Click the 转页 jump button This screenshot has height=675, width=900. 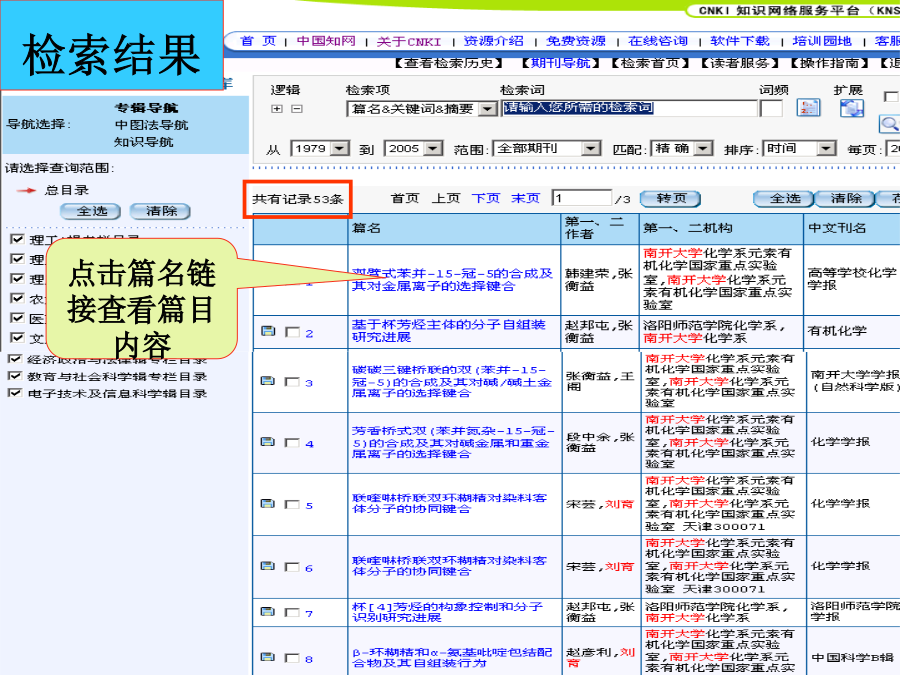[670, 199]
